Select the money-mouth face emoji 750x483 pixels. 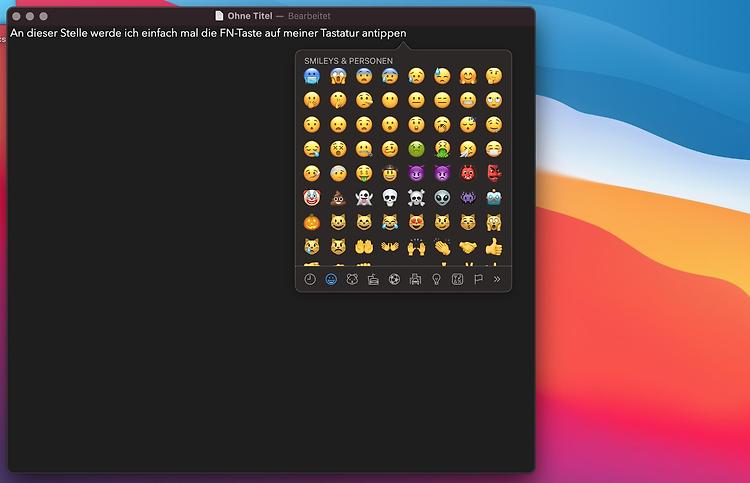tap(364, 174)
